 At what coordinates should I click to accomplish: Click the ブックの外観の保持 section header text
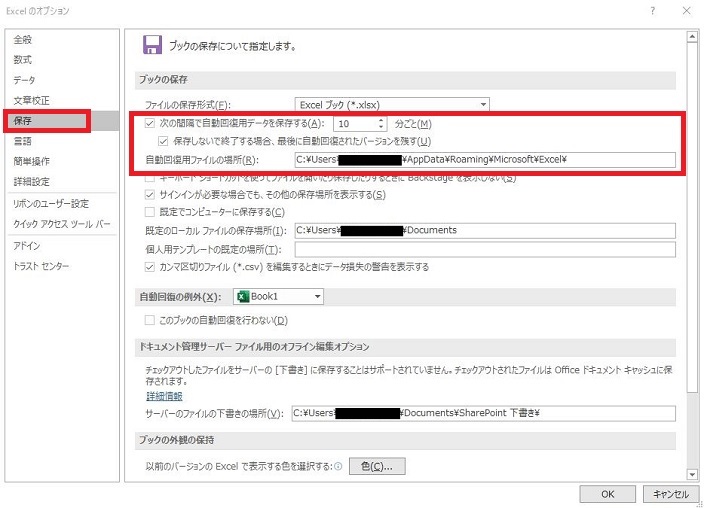click(176, 440)
